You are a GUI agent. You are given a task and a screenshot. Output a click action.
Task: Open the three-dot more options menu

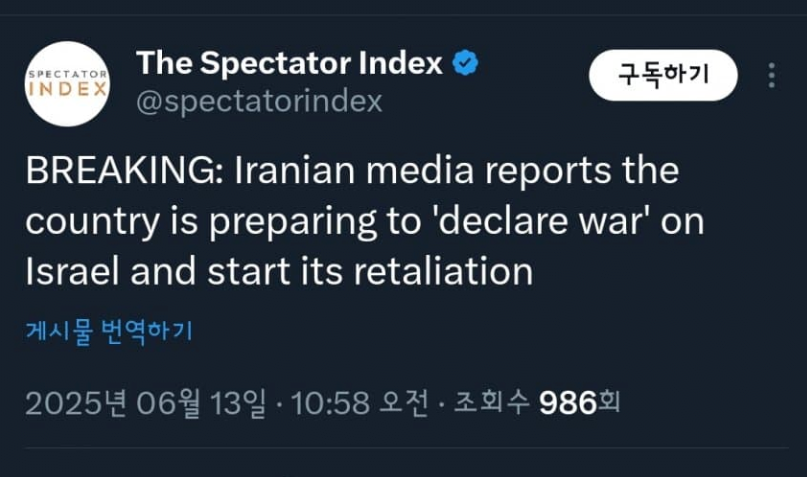(770, 76)
